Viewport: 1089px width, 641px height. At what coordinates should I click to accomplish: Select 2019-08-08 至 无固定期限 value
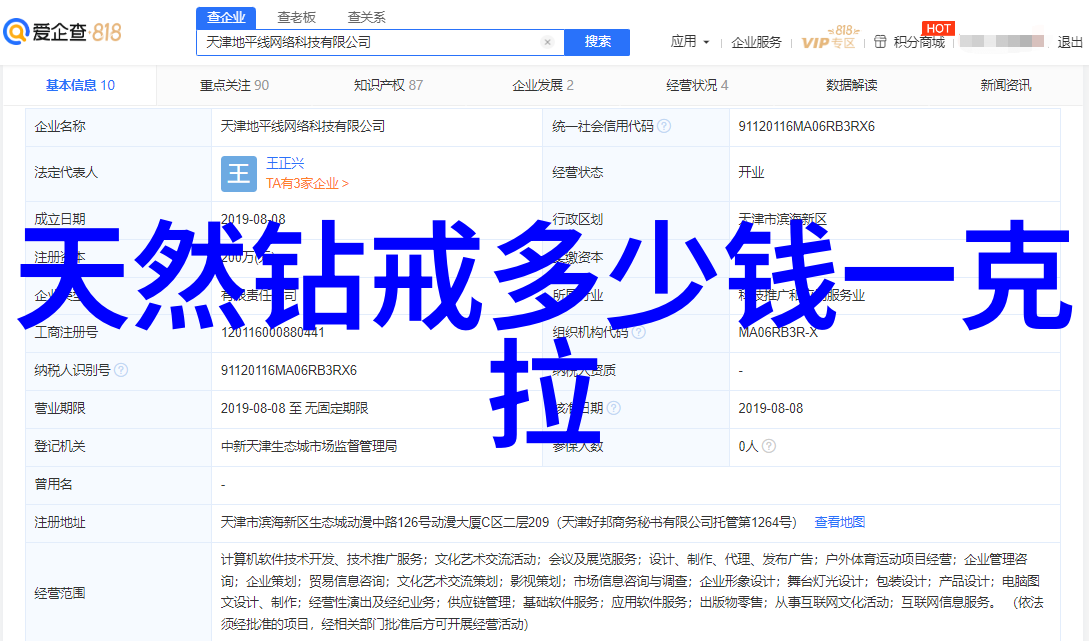294,408
